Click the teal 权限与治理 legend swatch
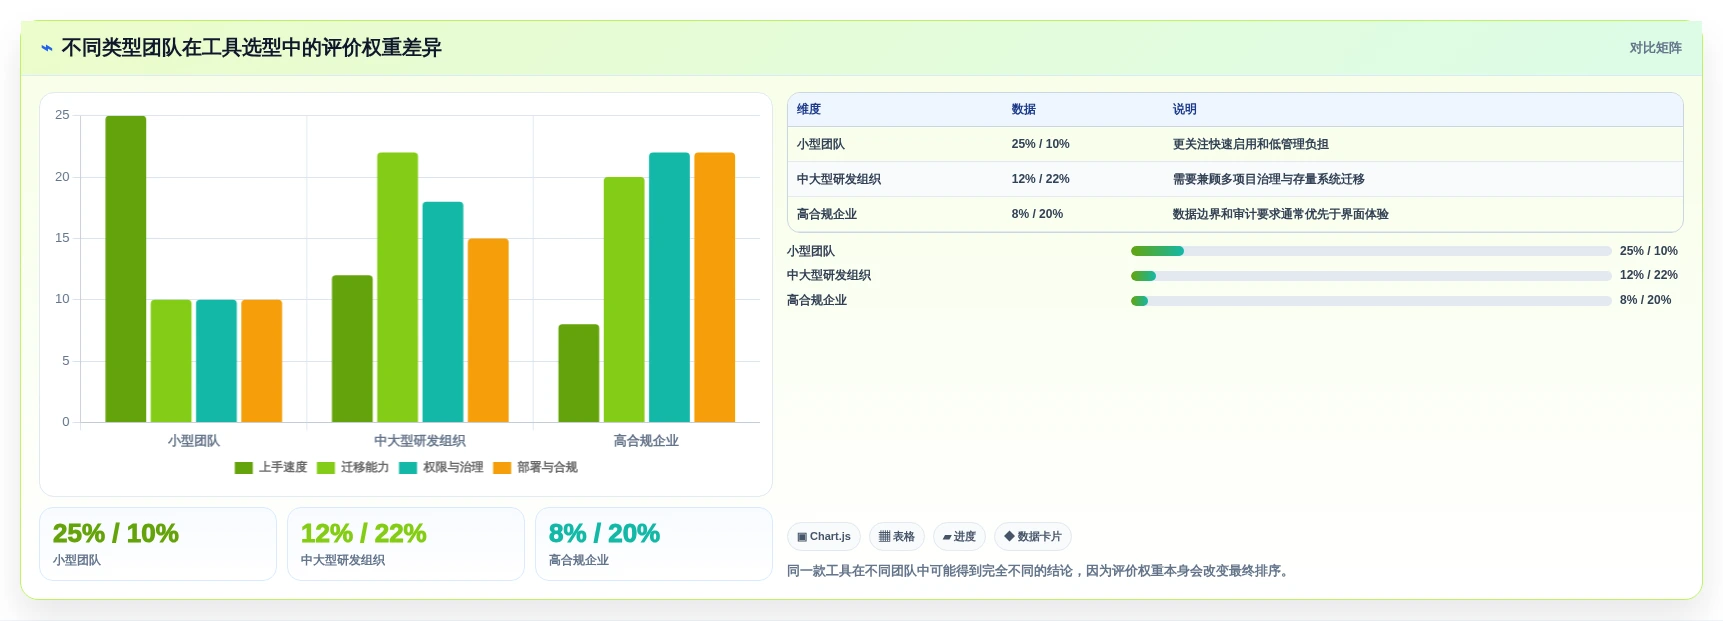1723x621 pixels. tap(408, 468)
